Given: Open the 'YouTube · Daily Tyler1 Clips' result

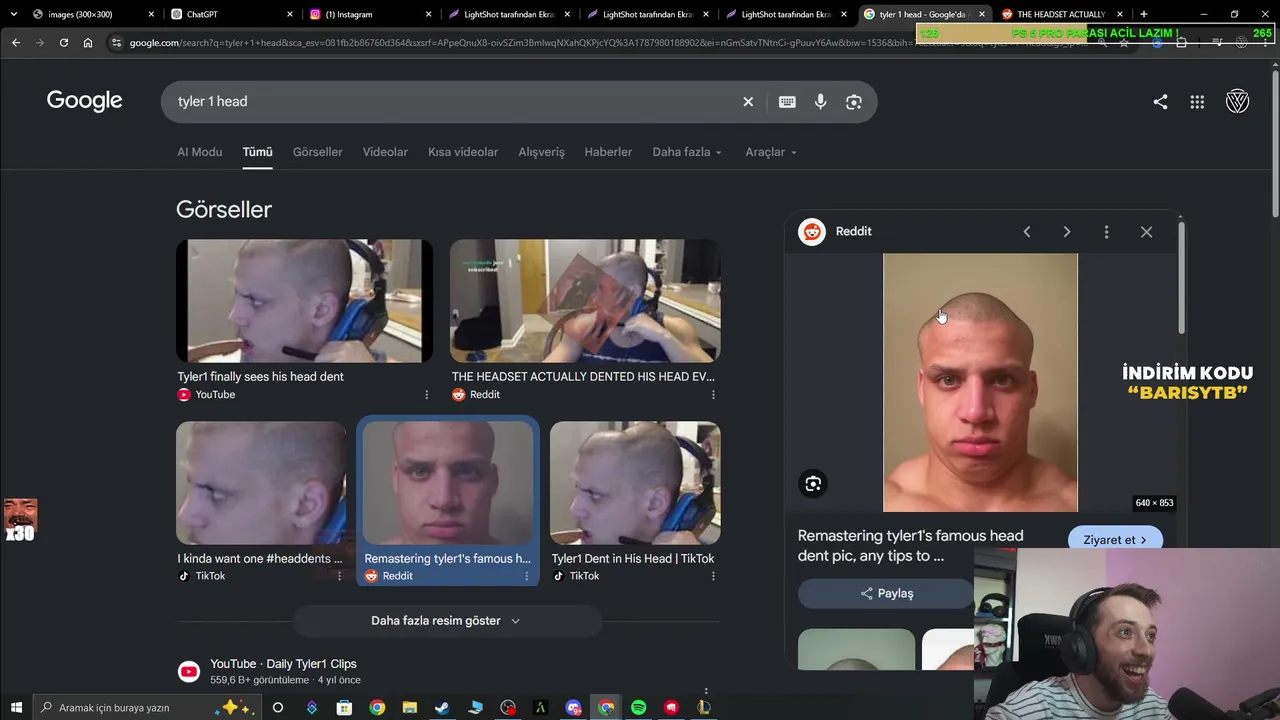Looking at the screenshot, I should click(283, 664).
